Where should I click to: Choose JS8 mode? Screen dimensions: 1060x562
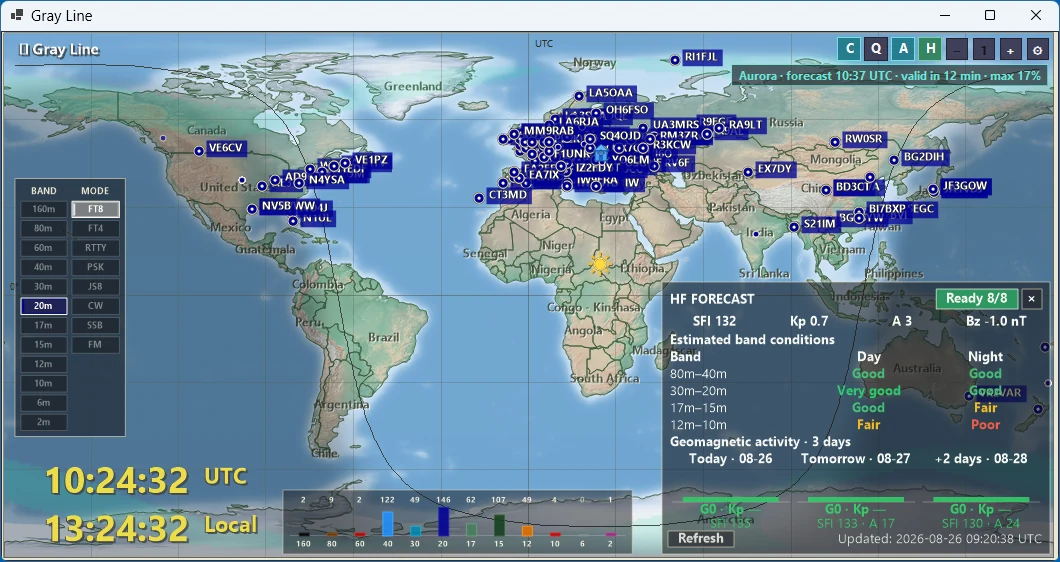click(95, 287)
